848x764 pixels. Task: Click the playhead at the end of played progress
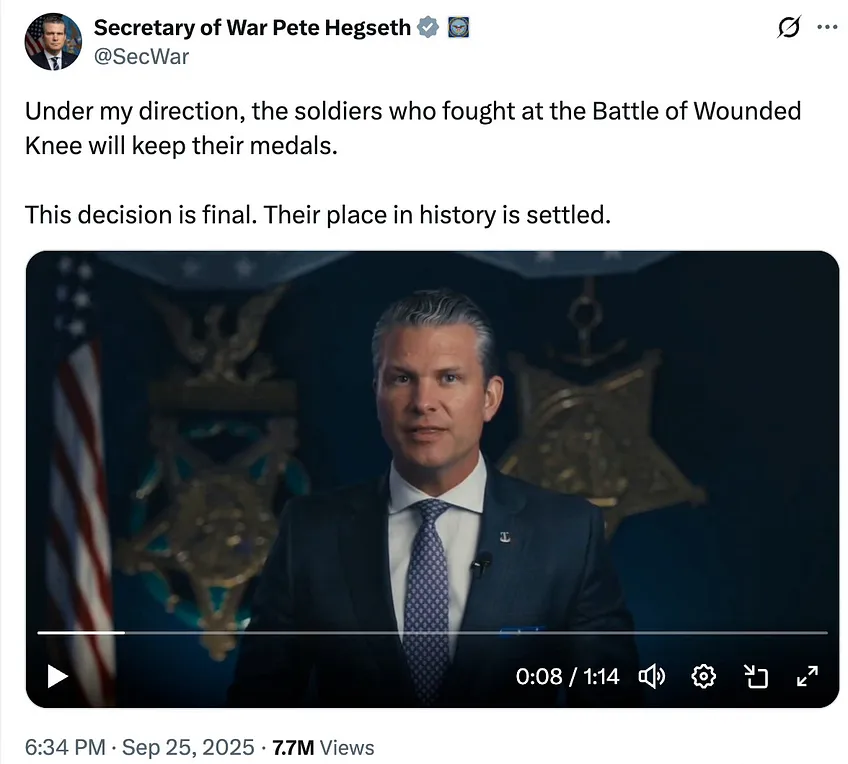pyautogui.click(x=124, y=633)
